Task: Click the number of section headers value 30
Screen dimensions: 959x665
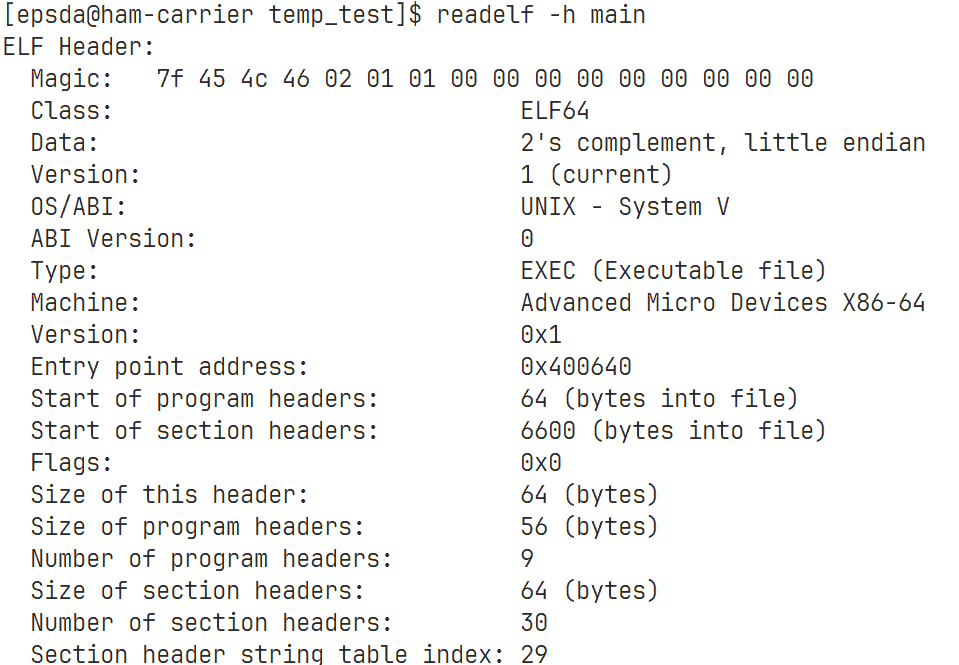Action: [x=534, y=622]
